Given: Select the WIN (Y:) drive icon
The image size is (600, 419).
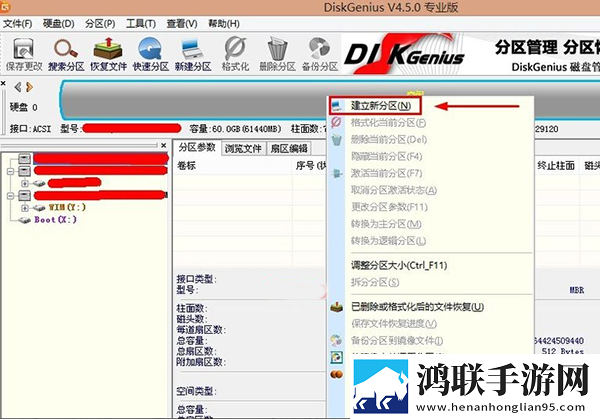Looking at the screenshot, I should (39, 208).
